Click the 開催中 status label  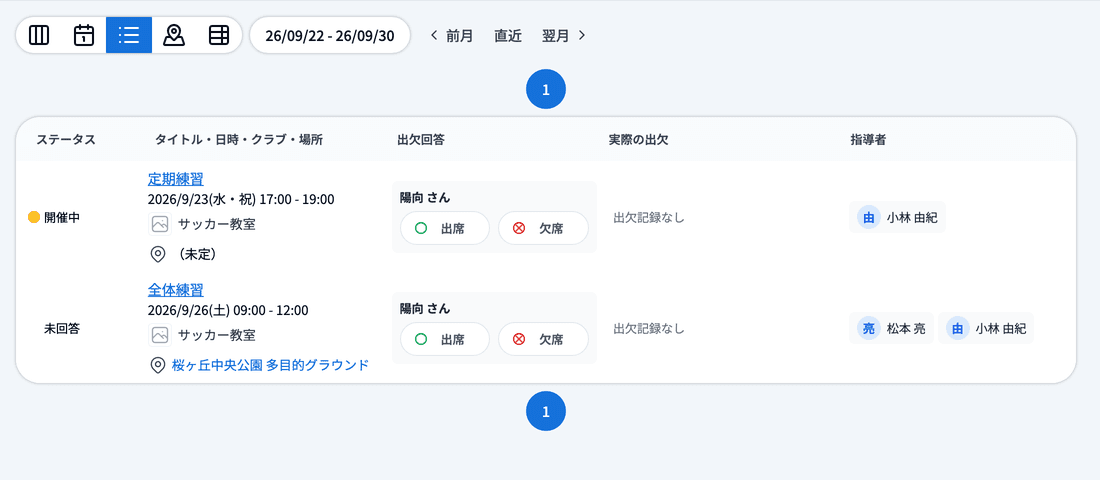click(x=62, y=218)
